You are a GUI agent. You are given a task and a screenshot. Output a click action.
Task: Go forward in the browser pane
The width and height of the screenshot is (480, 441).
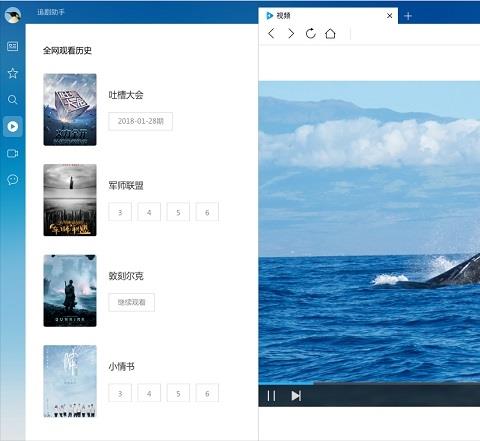coord(291,33)
